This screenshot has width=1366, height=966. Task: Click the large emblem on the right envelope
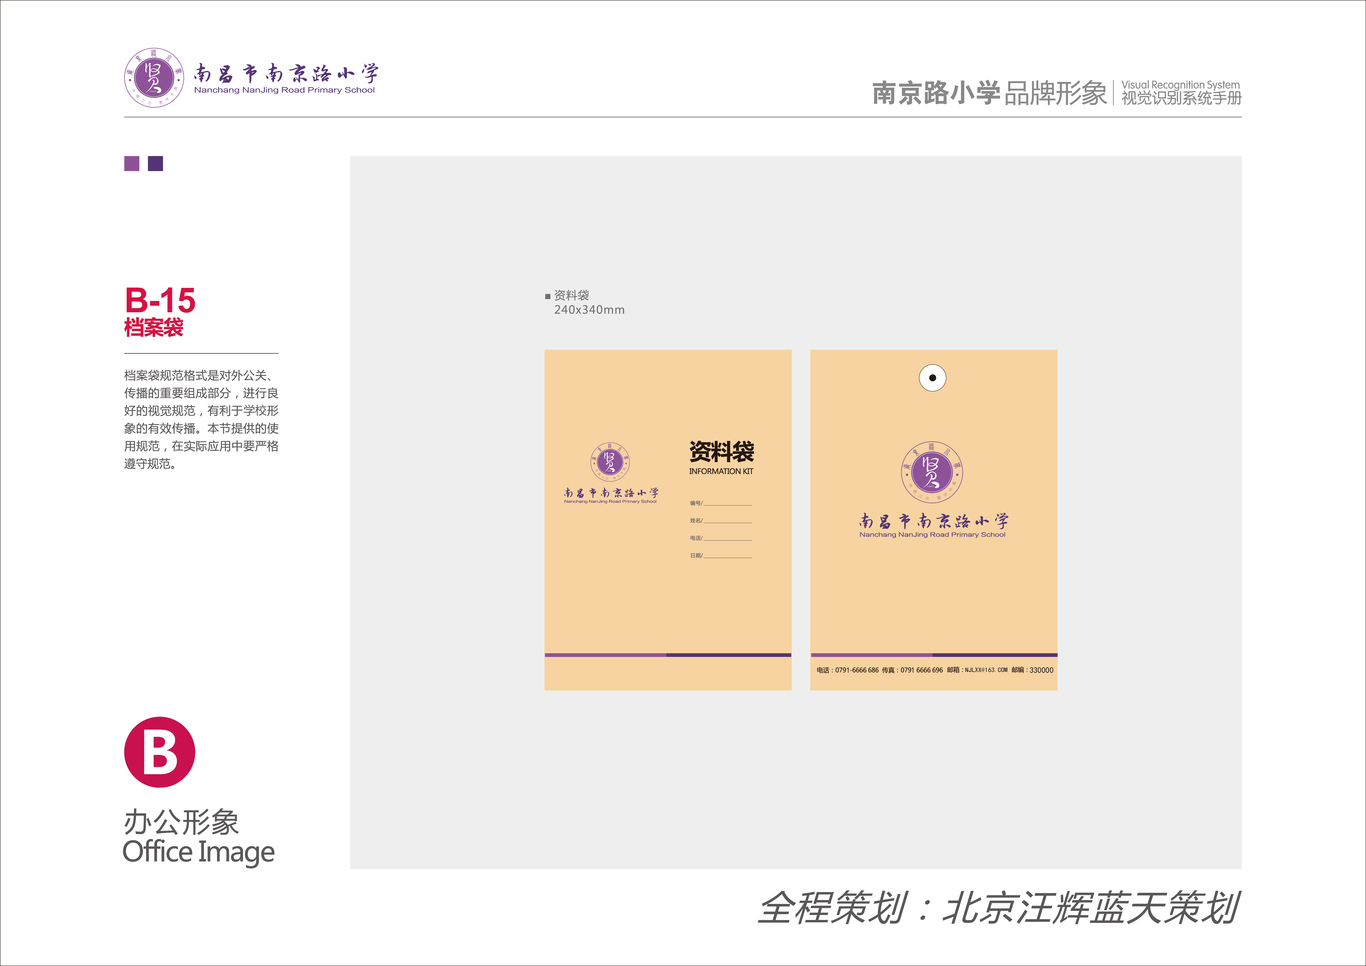932,472
